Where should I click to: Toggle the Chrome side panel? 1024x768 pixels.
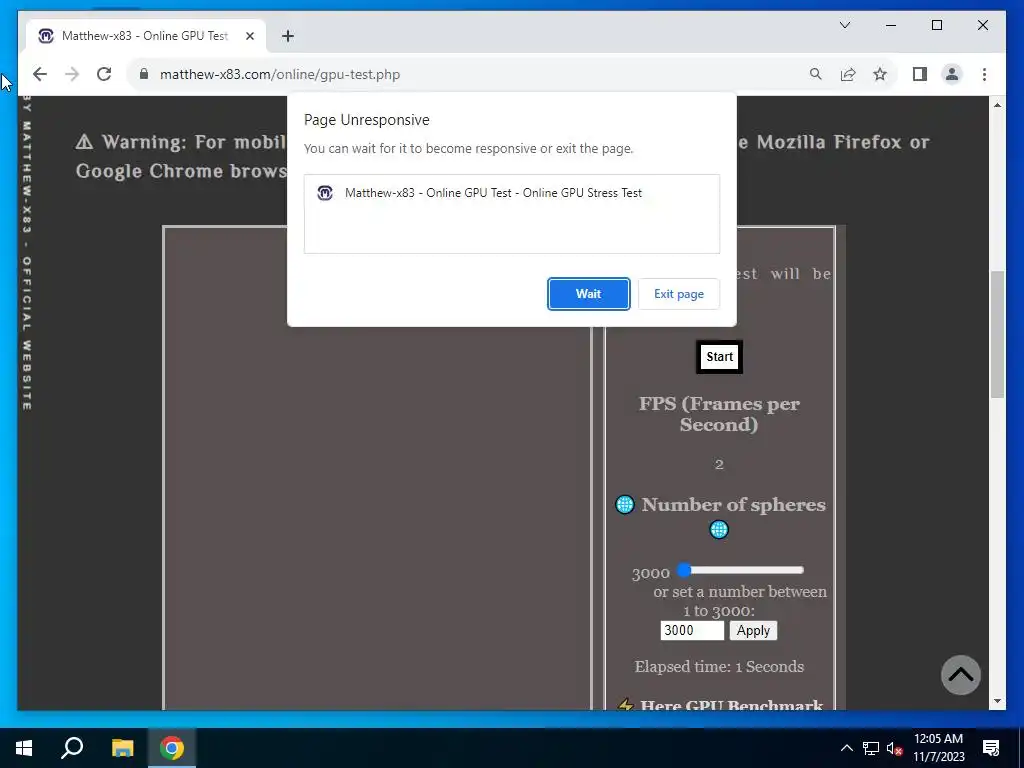pyautogui.click(x=920, y=74)
